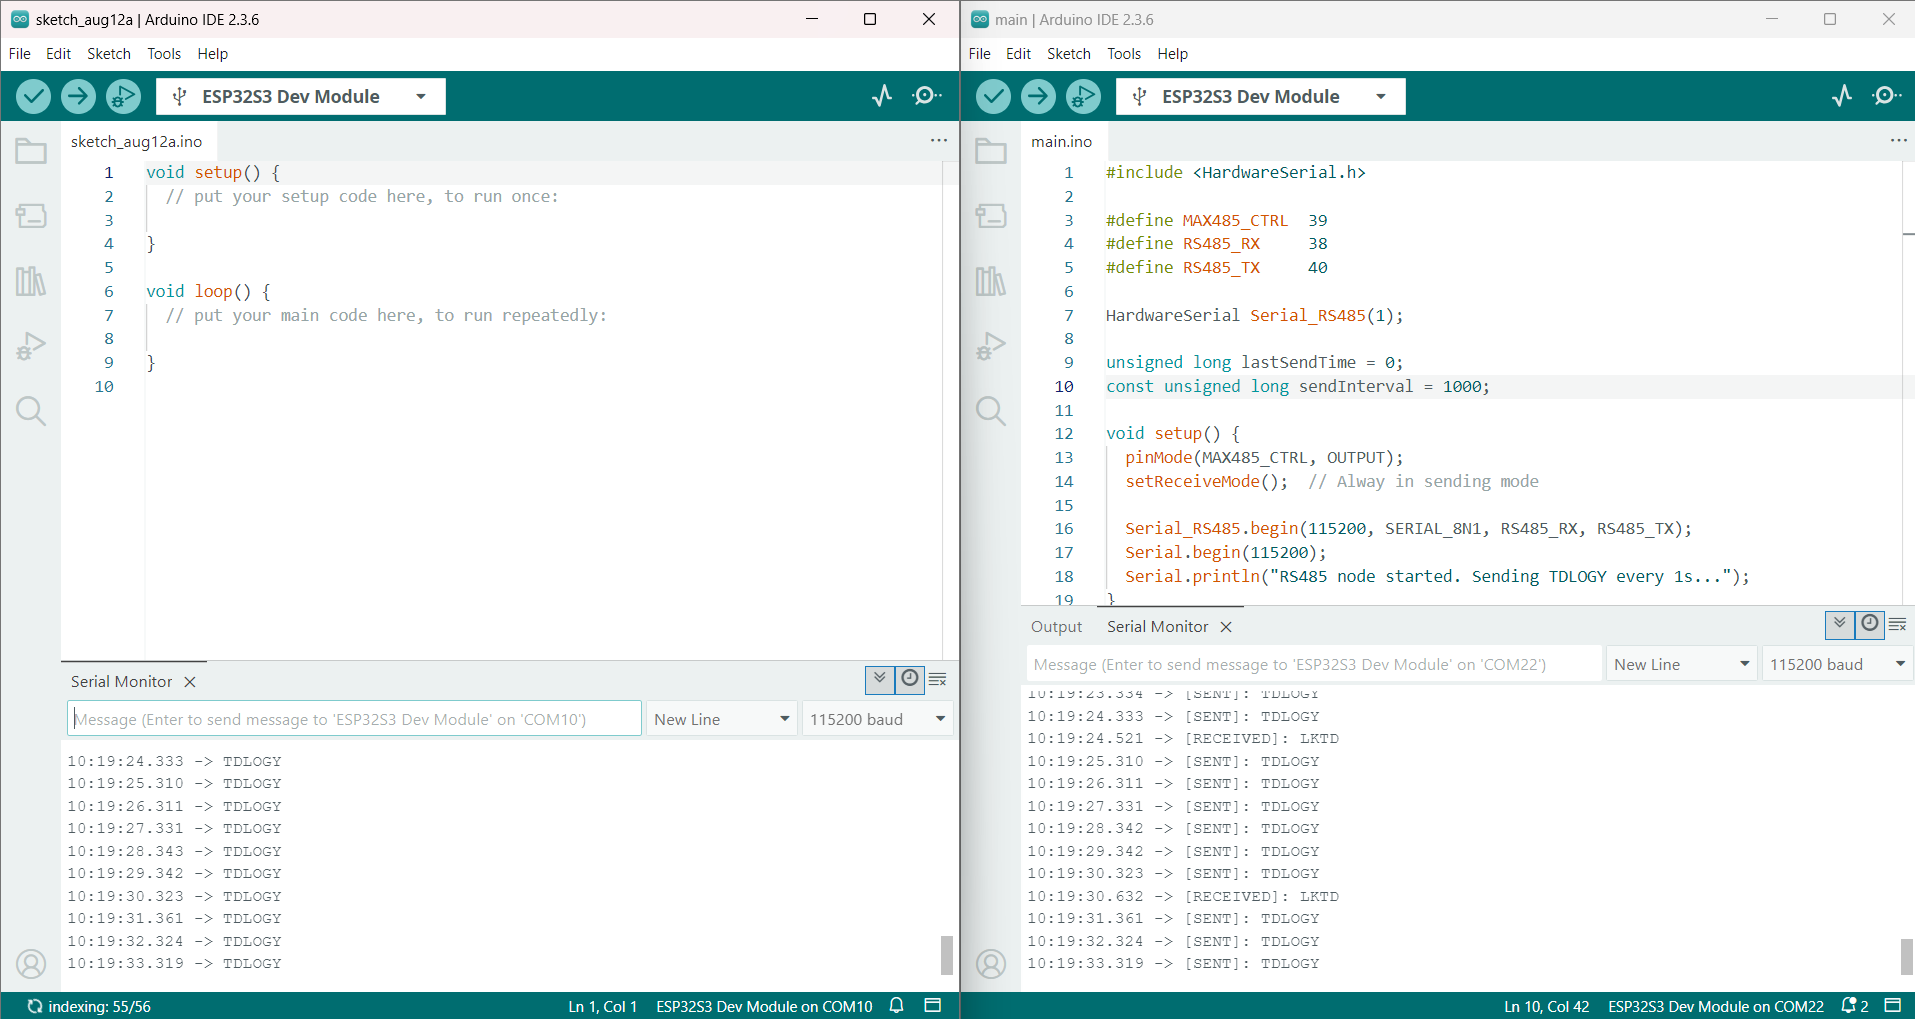Click message input for COM10
1915x1019 pixels.
coord(354,719)
